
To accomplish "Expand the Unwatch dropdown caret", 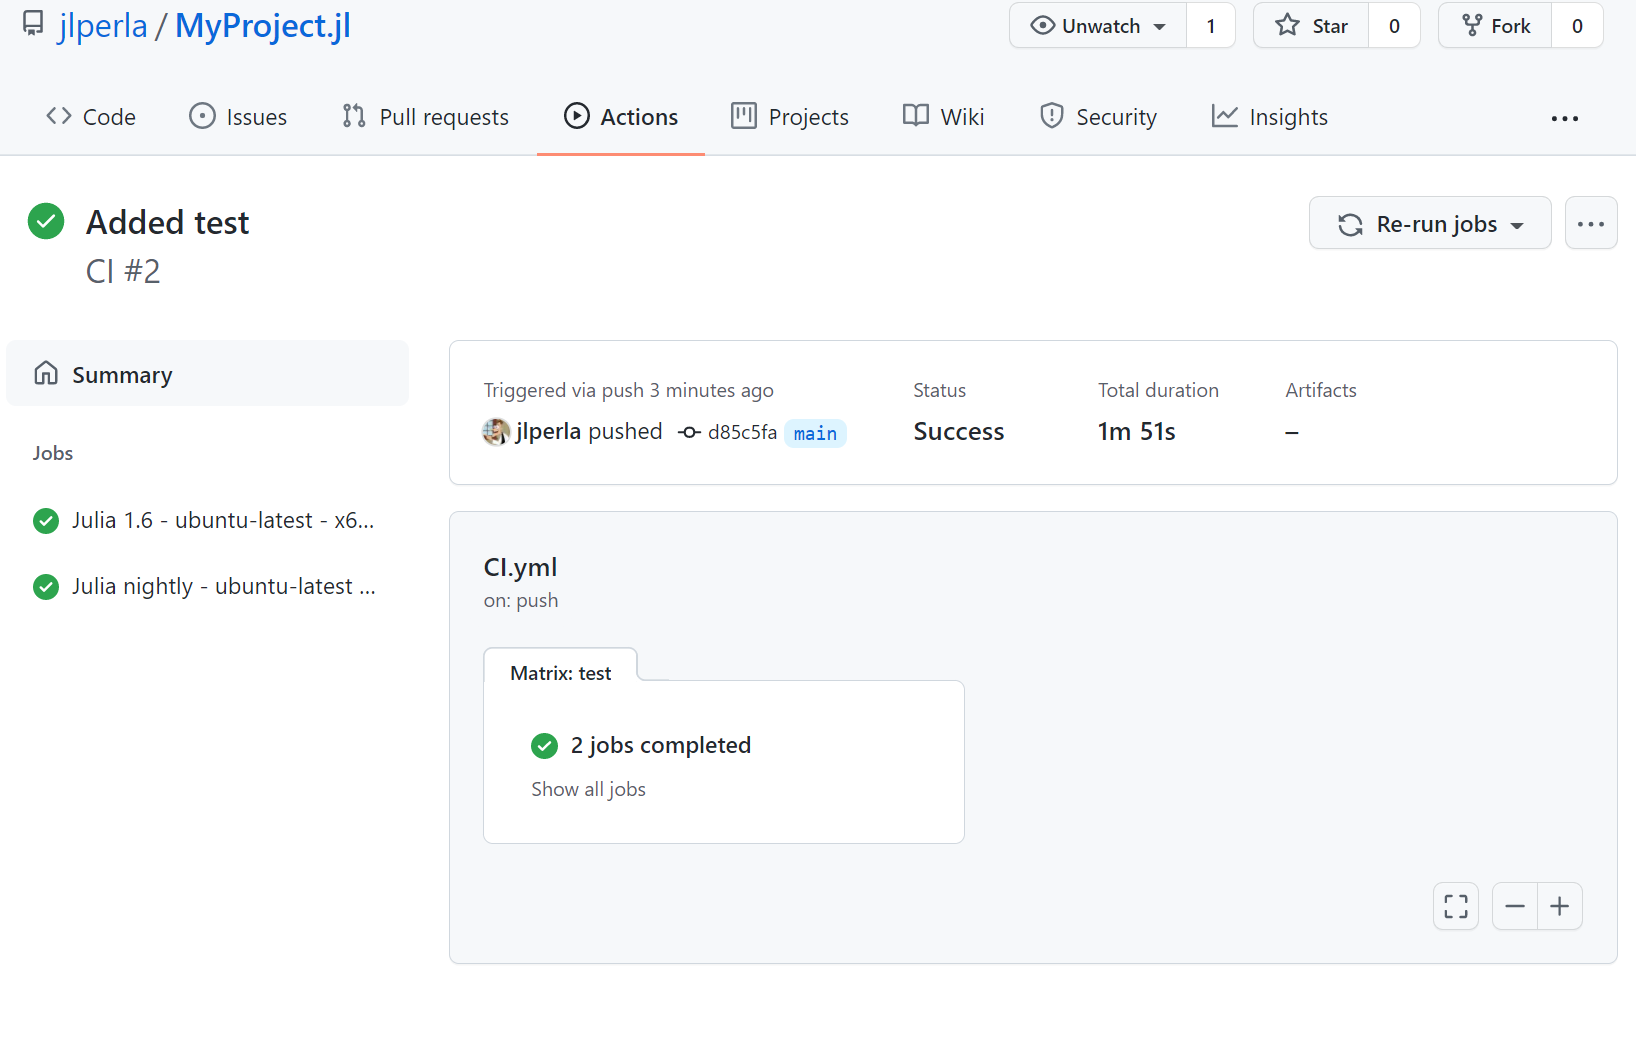I will click(x=1160, y=27).
